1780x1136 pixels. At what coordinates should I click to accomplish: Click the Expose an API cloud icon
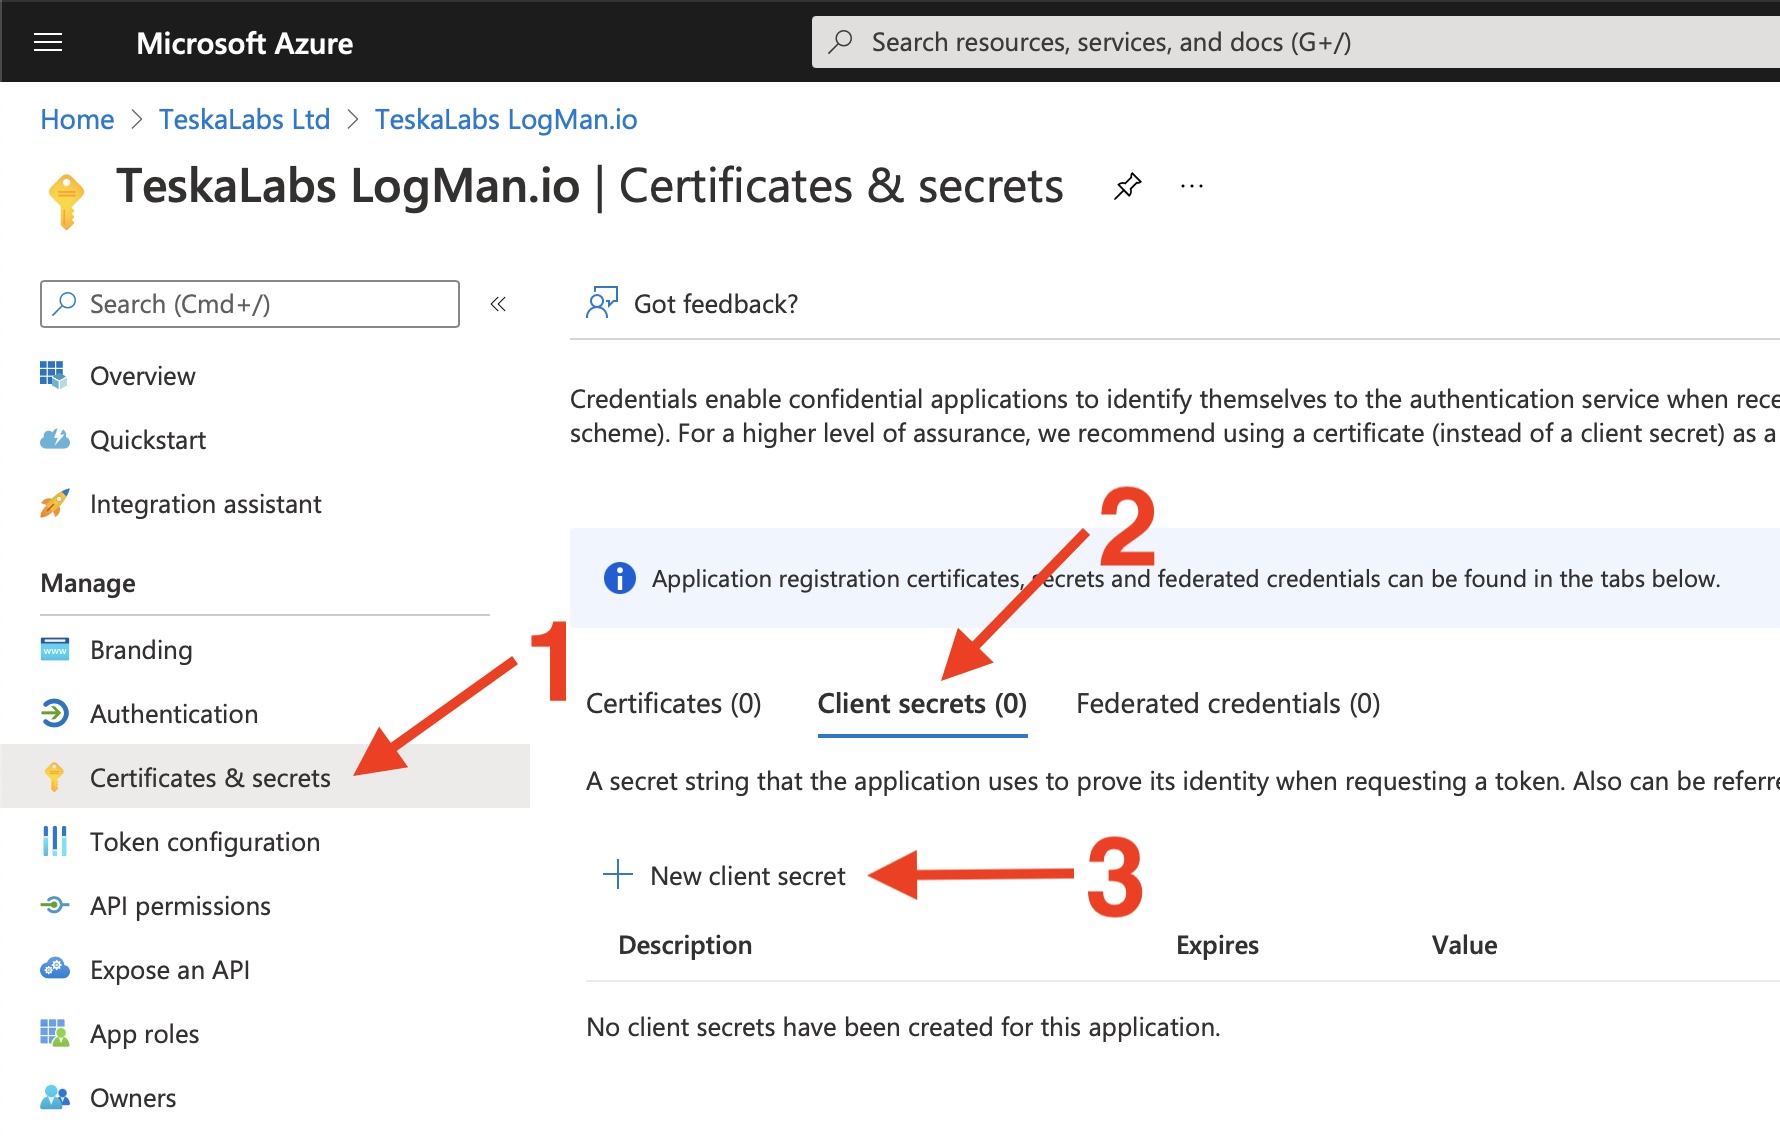(x=54, y=969)
